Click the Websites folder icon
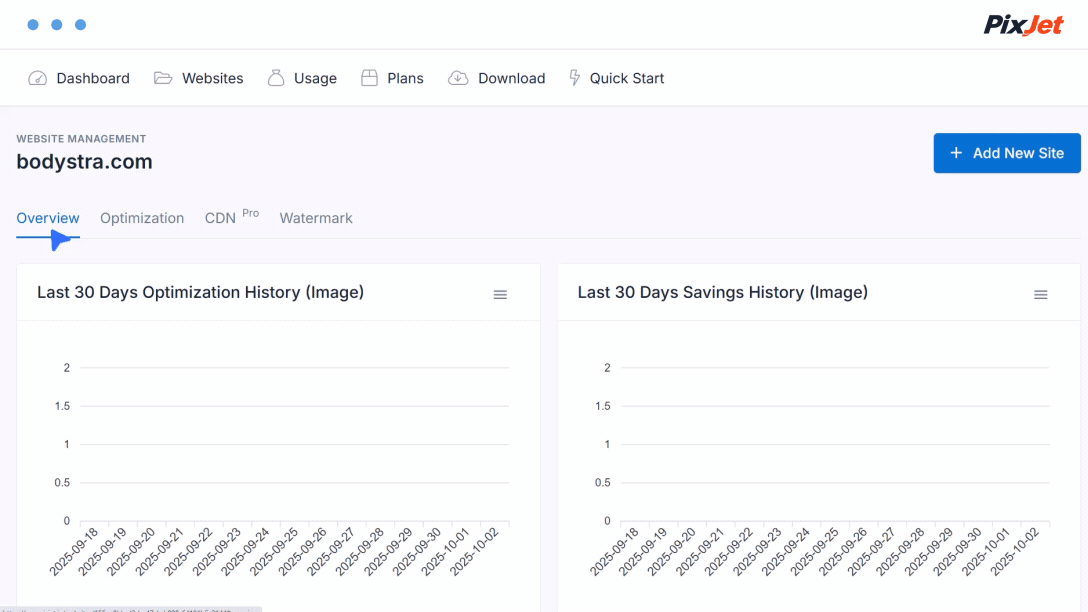This screenshot has width=1088, height=612. click(x=163, y=78)
